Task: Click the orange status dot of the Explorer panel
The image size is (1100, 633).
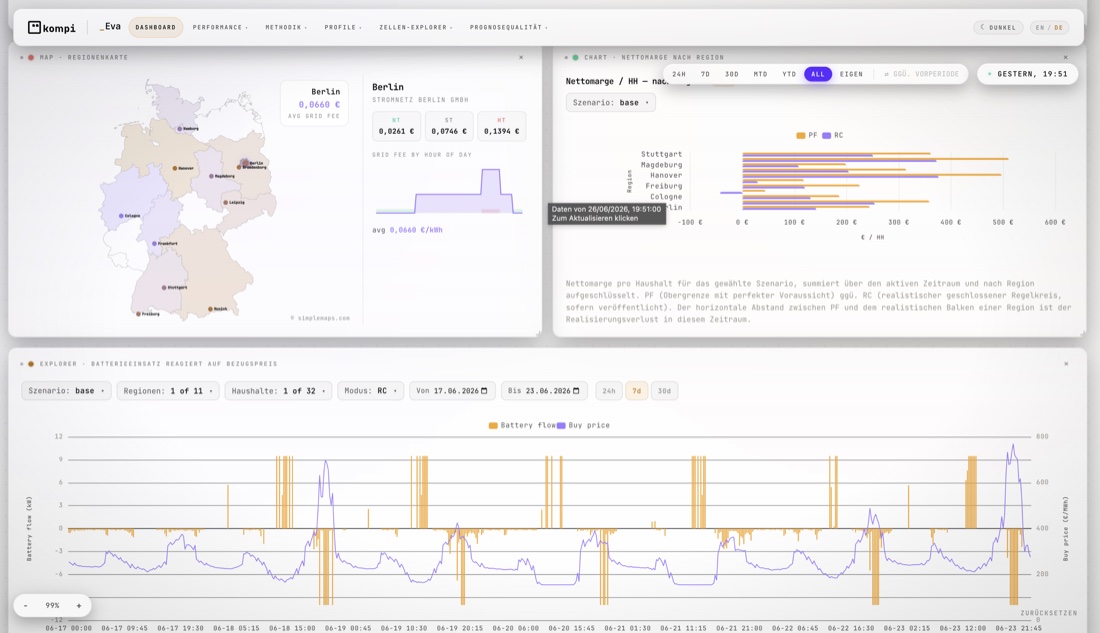Action: pyautogui.click(x=31, y=364)
